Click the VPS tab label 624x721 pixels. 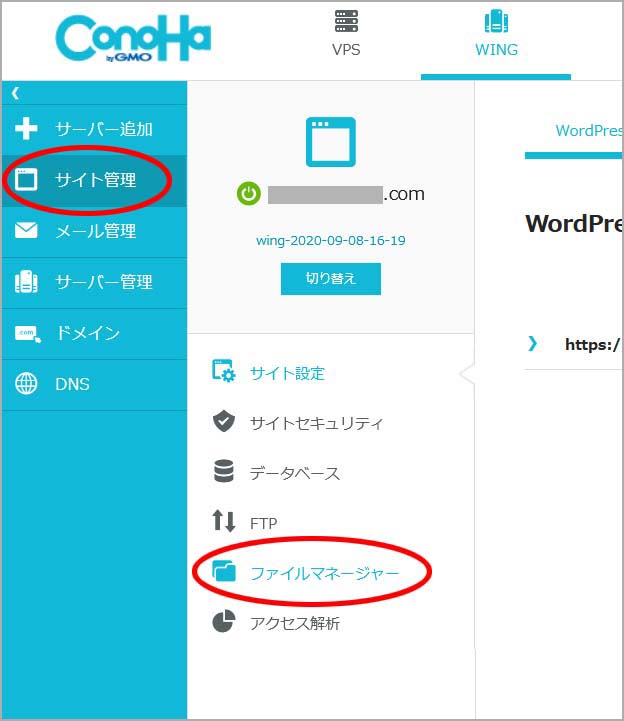[x=346, y=50]
